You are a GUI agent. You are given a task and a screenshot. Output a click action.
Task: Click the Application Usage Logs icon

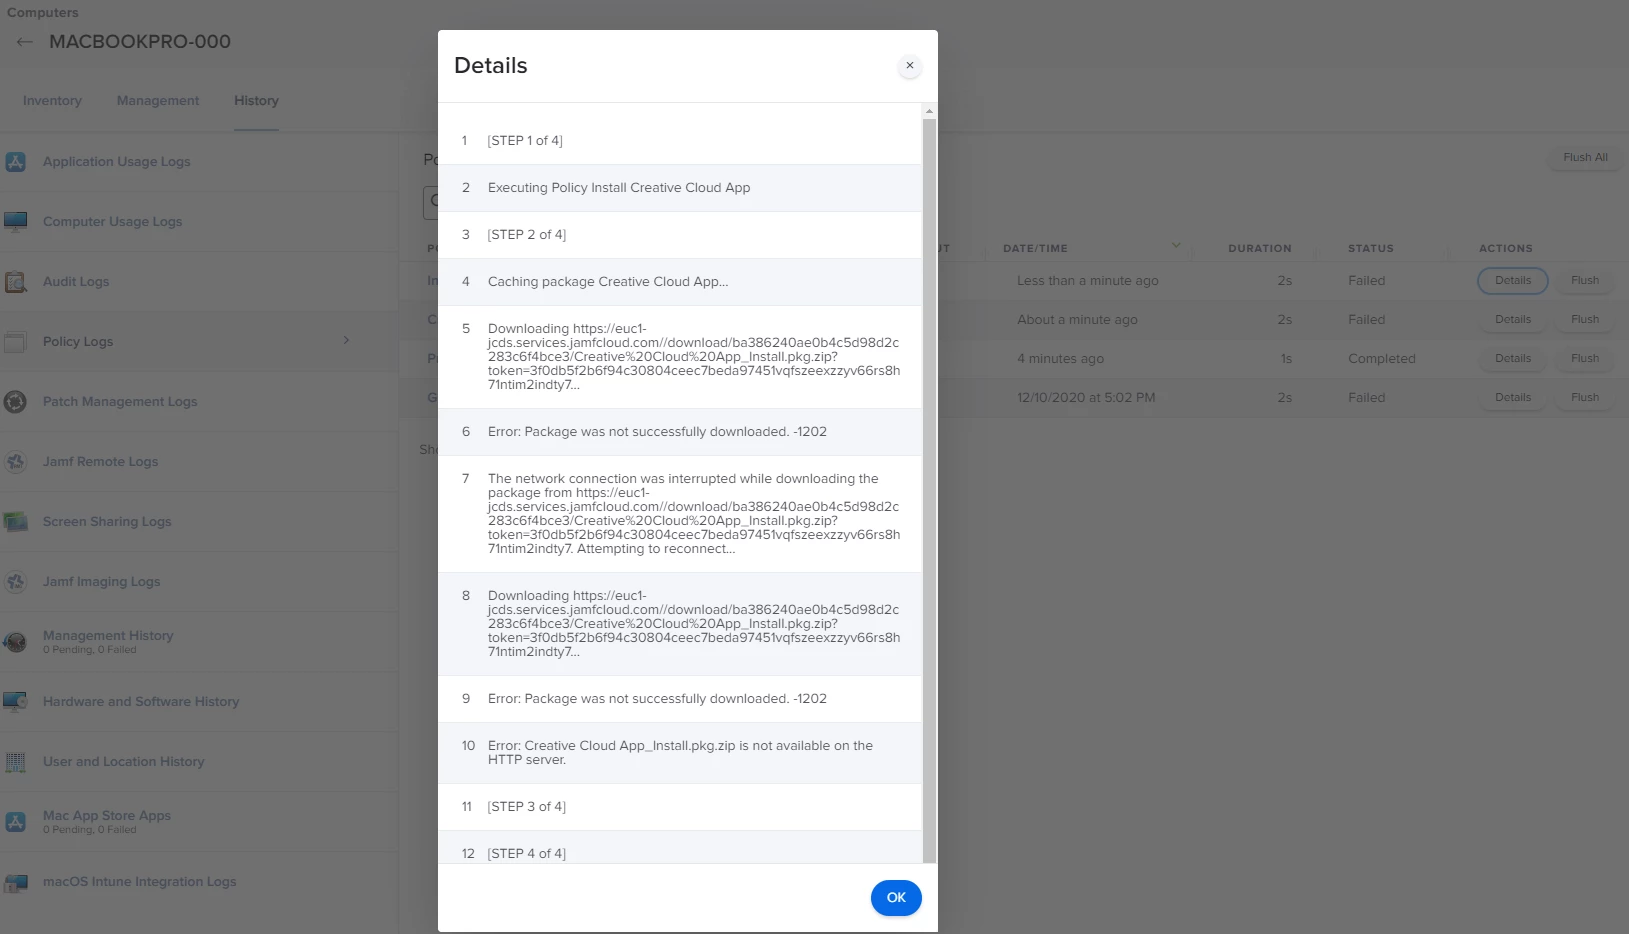tap(16, 161)
